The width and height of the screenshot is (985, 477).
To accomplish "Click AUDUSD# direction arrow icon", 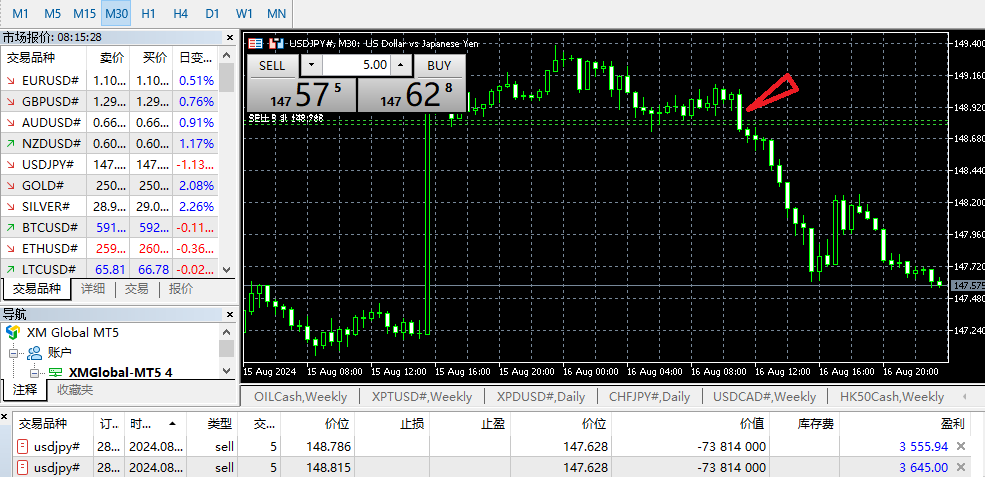I will coord(11,123).
